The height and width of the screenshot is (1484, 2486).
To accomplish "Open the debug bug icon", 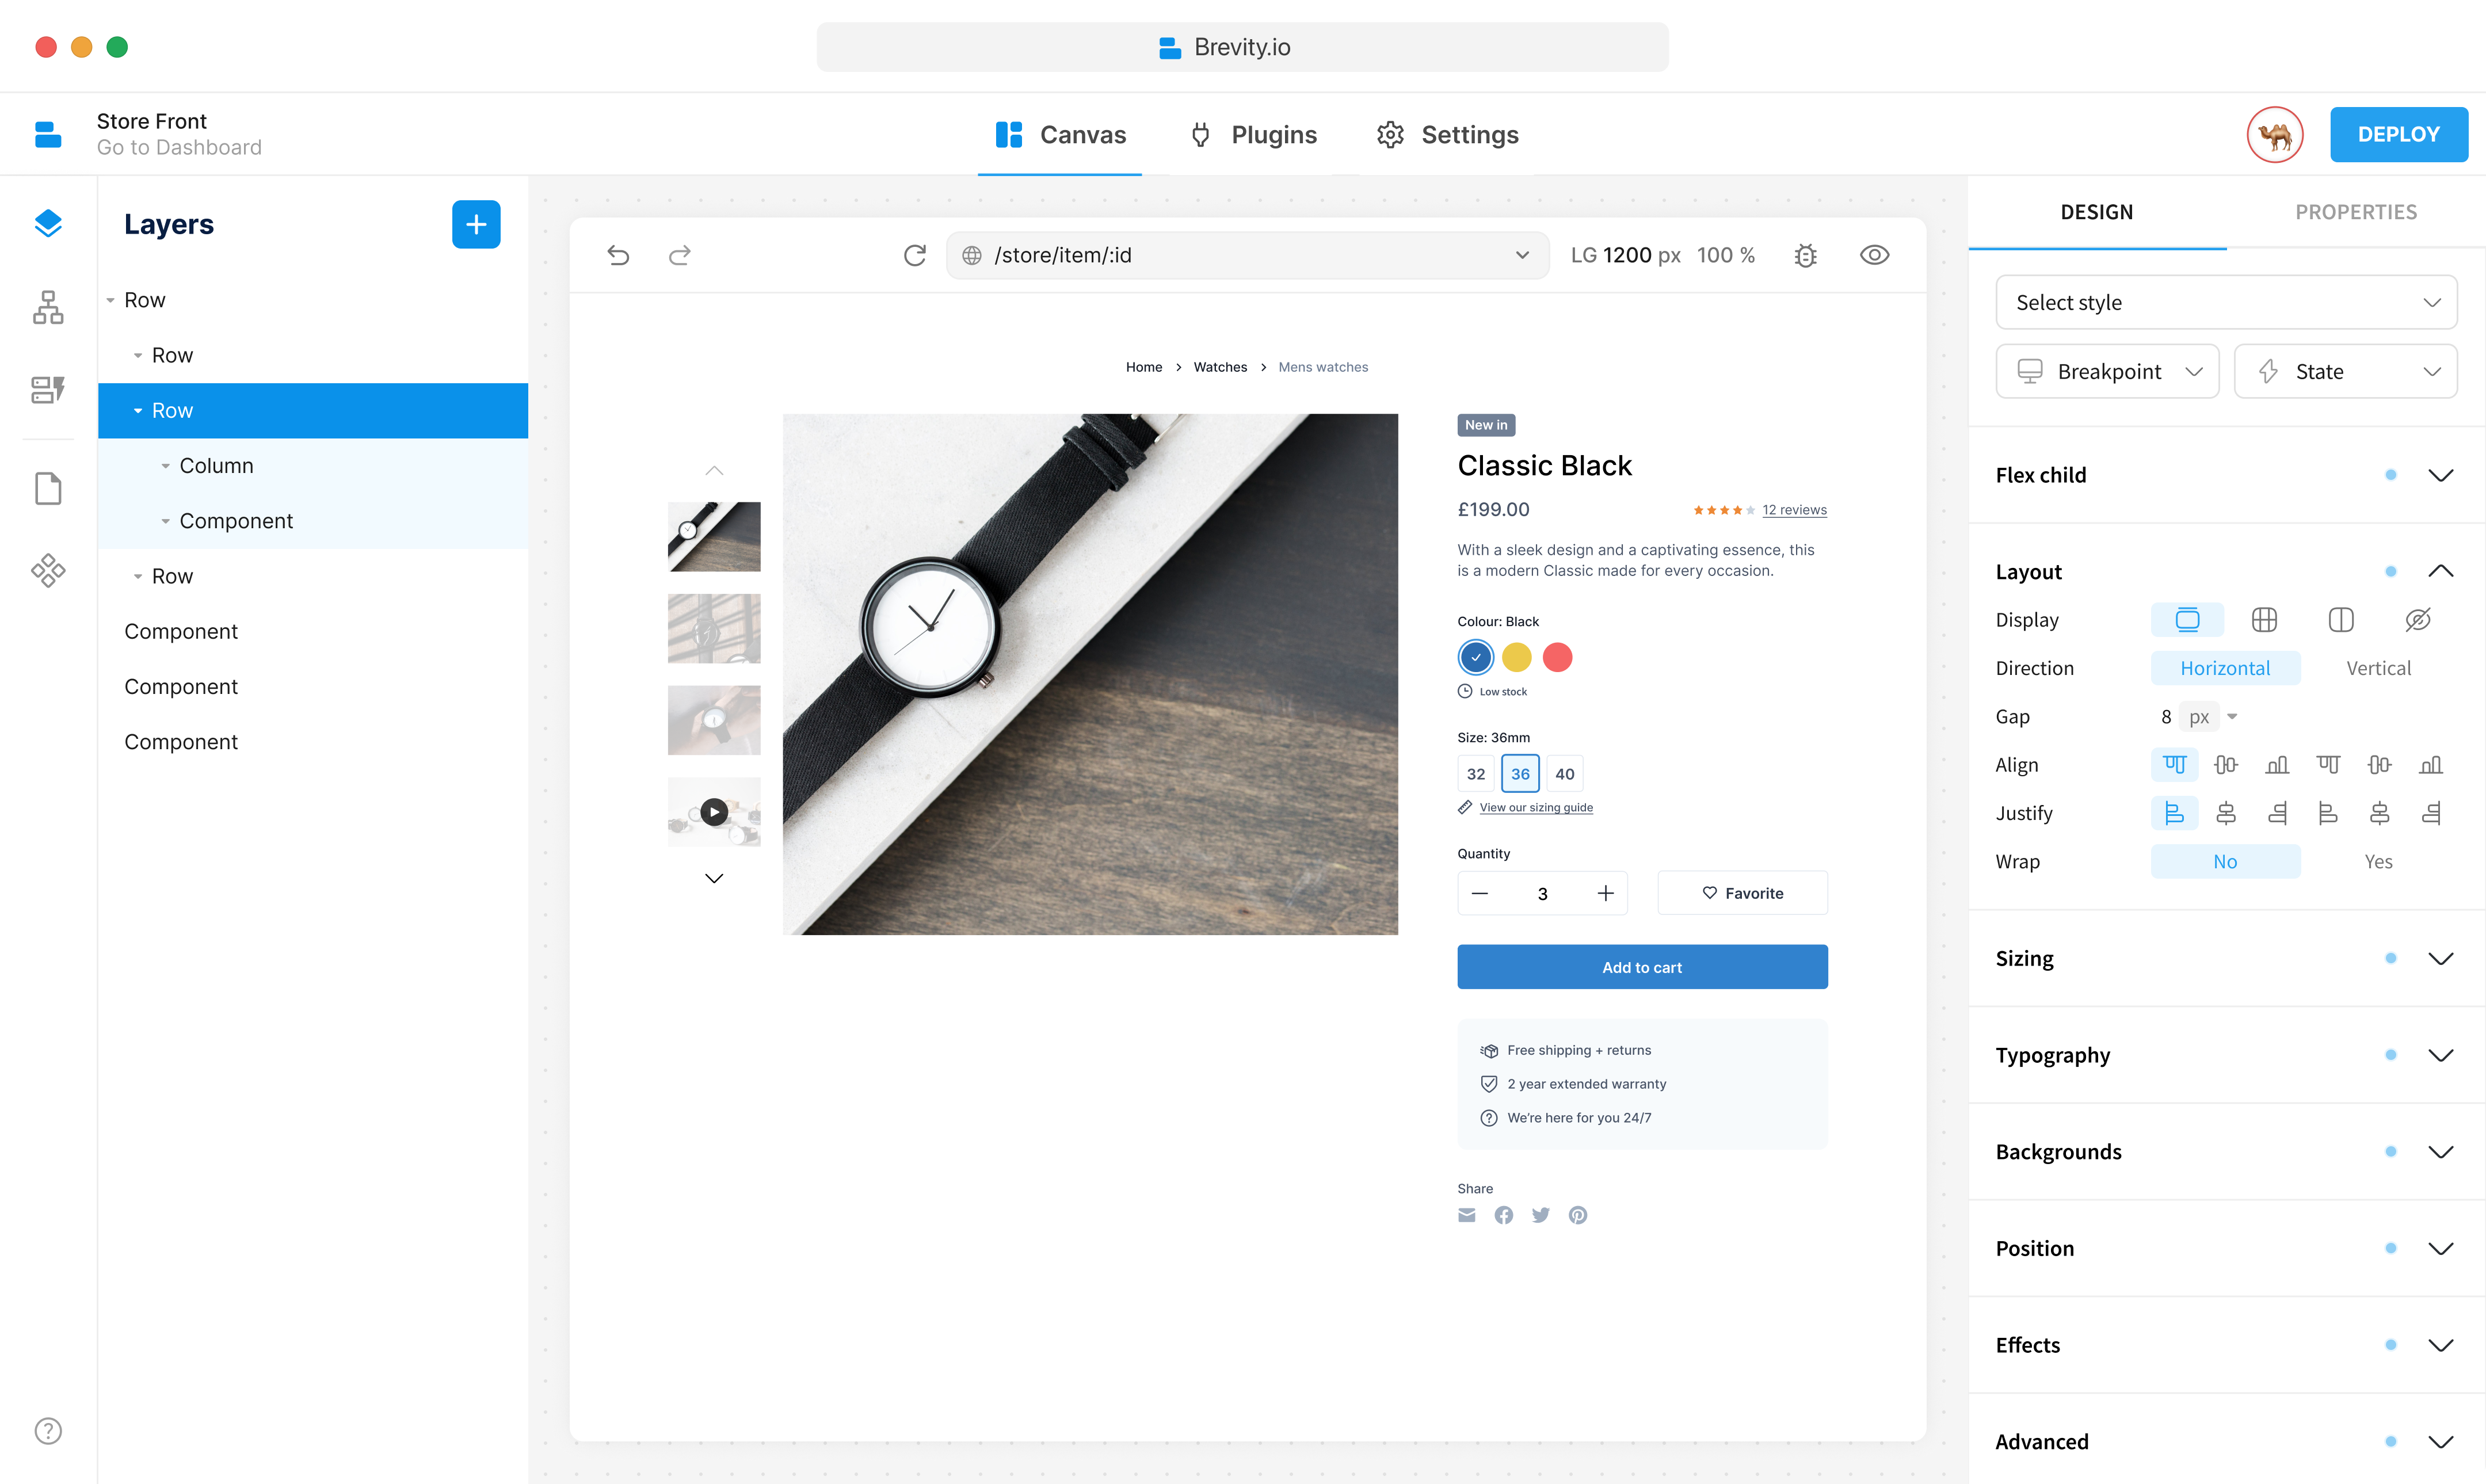I will click(1805, 255).
